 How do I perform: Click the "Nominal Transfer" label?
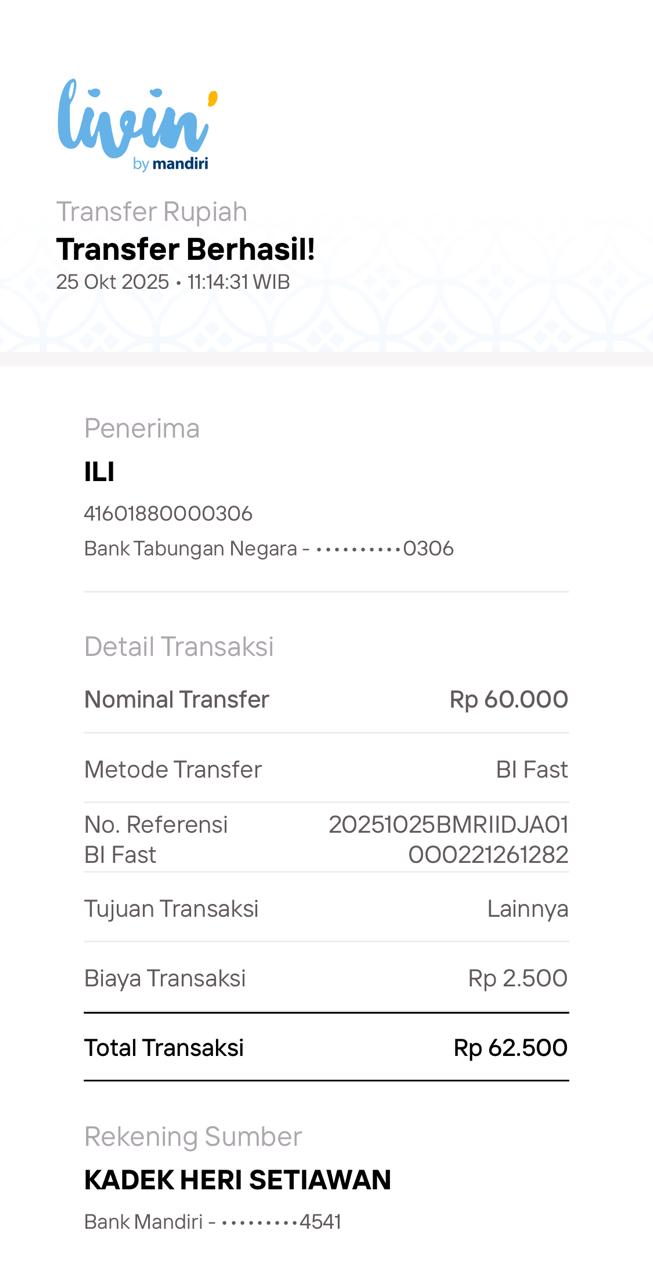[177, 700]
